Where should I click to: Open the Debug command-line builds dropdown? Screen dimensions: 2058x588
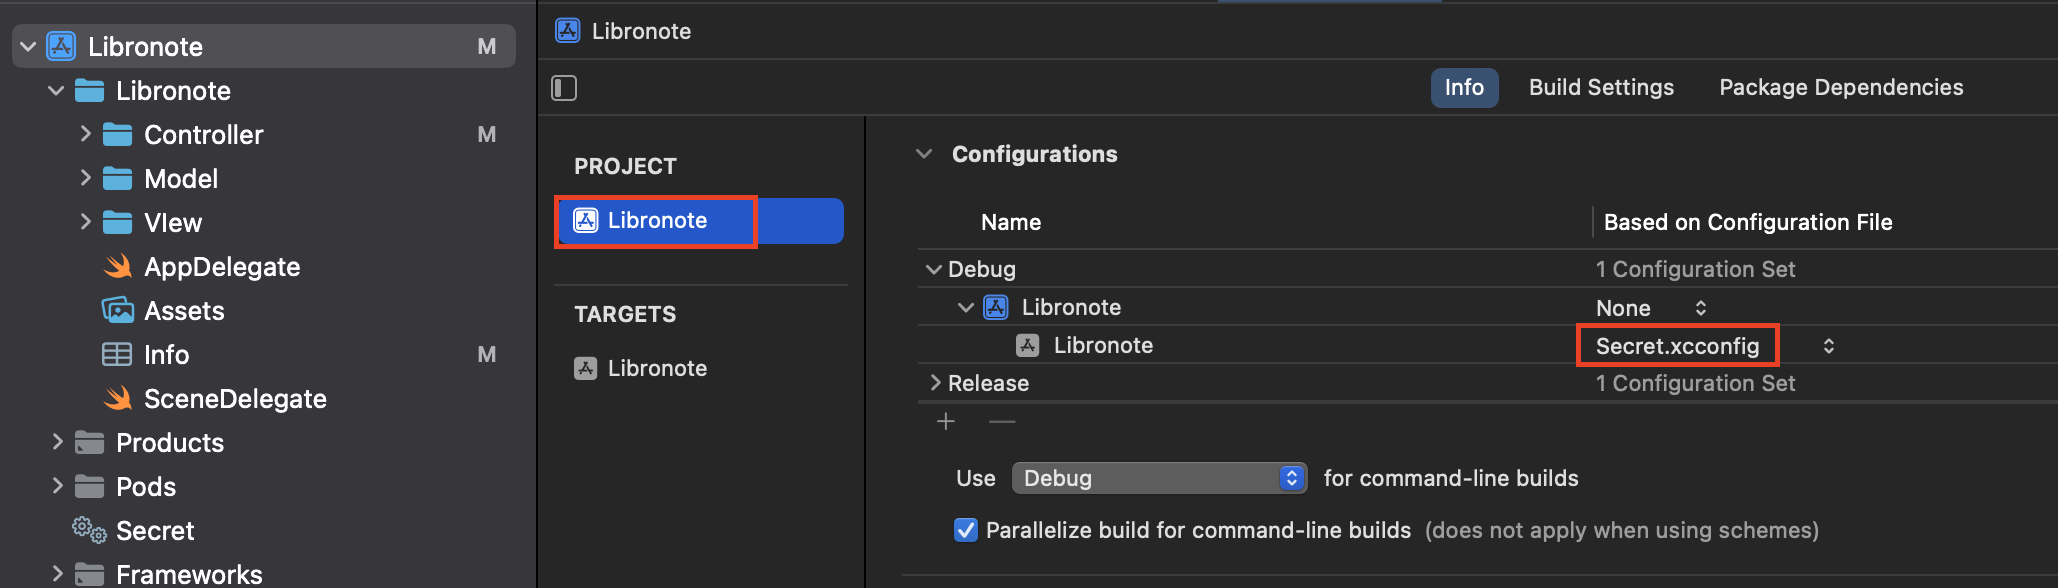pyautogui.click(x=1159, y=478)
